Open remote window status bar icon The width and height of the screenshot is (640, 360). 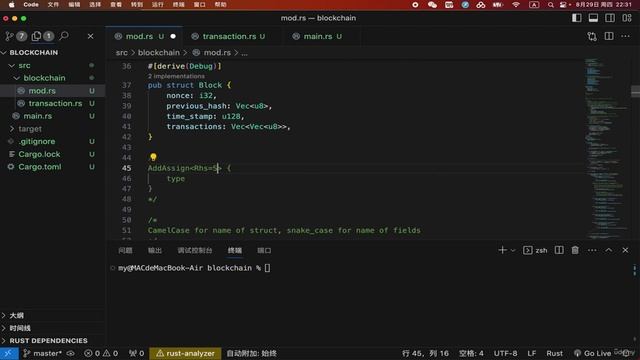[9, 353]
